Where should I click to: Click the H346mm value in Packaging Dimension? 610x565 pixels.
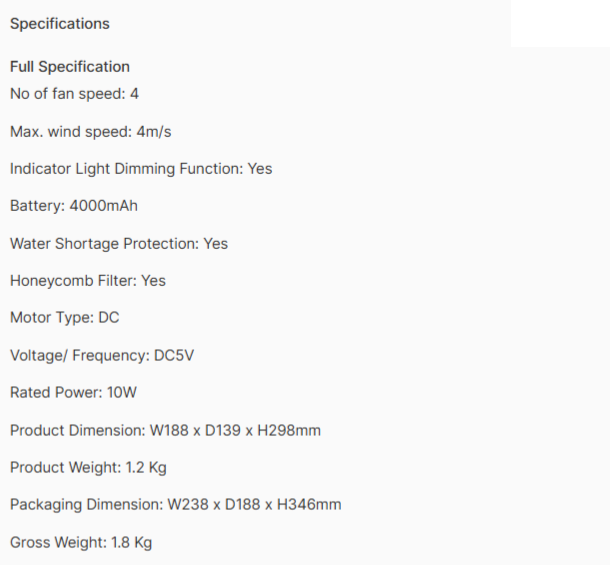pos(309,505)
